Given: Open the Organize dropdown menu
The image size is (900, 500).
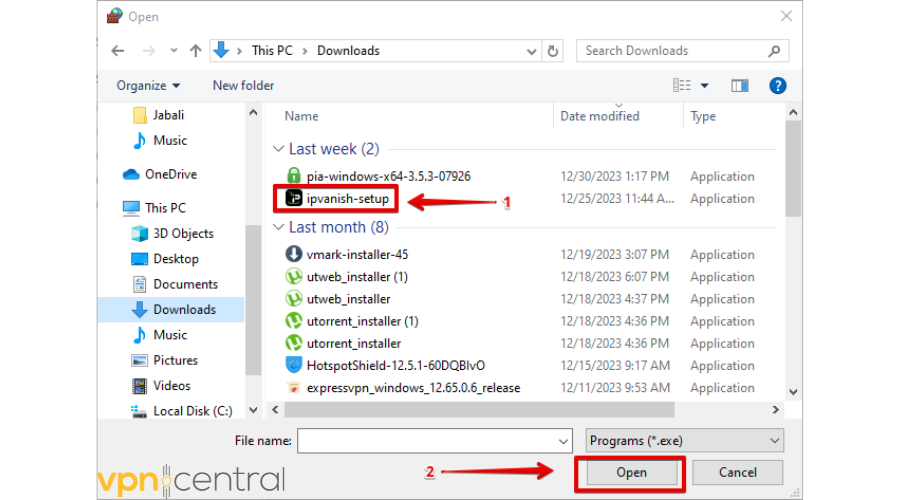Looking at the screenshot, I should (x=148, y=86).
